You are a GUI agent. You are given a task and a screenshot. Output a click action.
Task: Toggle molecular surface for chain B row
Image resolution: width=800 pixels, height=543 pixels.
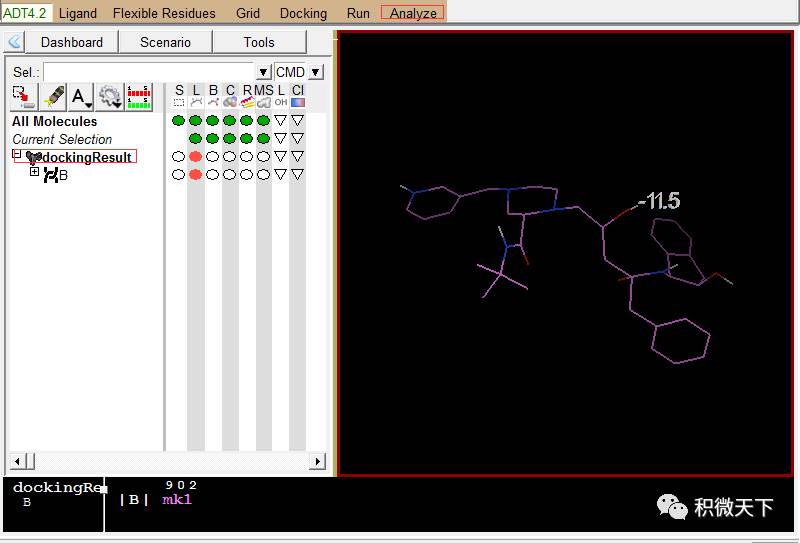(x=263, y=175)
